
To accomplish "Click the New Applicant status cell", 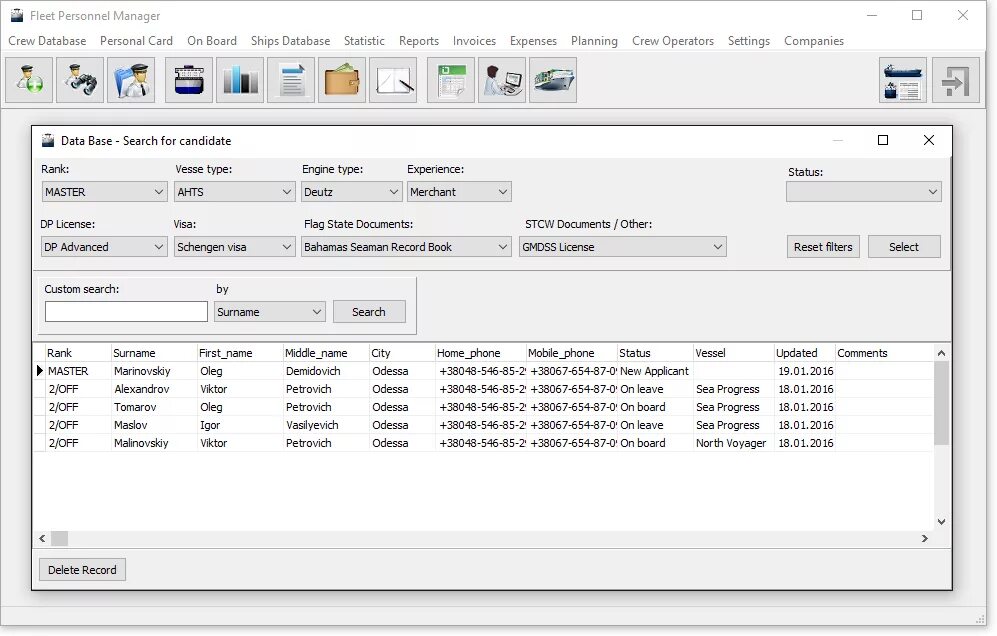I will coord(656,371).
